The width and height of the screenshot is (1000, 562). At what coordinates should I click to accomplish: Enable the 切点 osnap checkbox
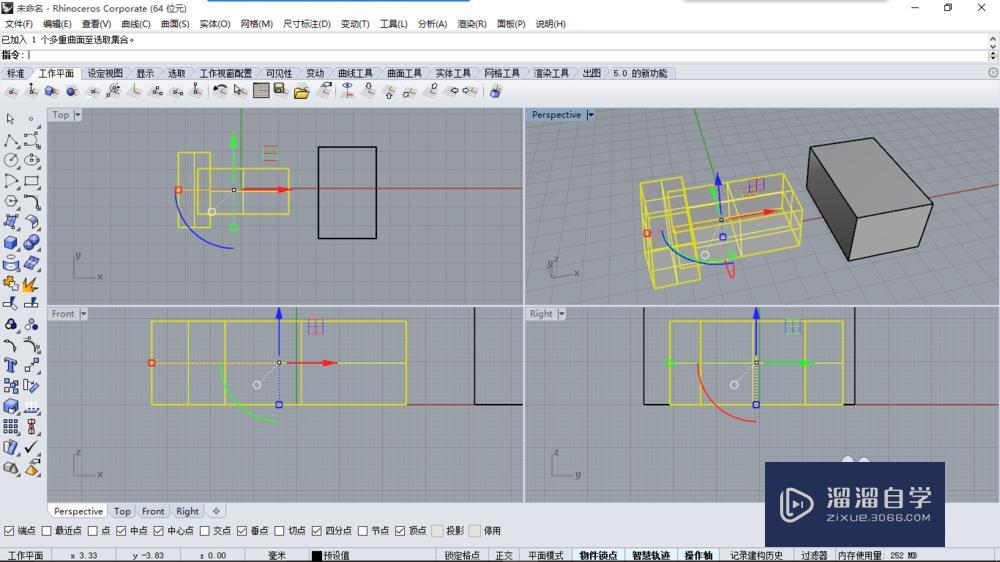pos(279,531)
